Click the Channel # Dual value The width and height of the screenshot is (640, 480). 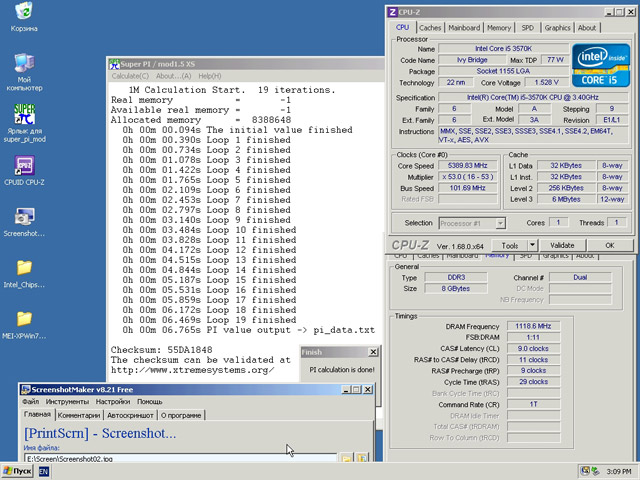[x=580, y=277]
